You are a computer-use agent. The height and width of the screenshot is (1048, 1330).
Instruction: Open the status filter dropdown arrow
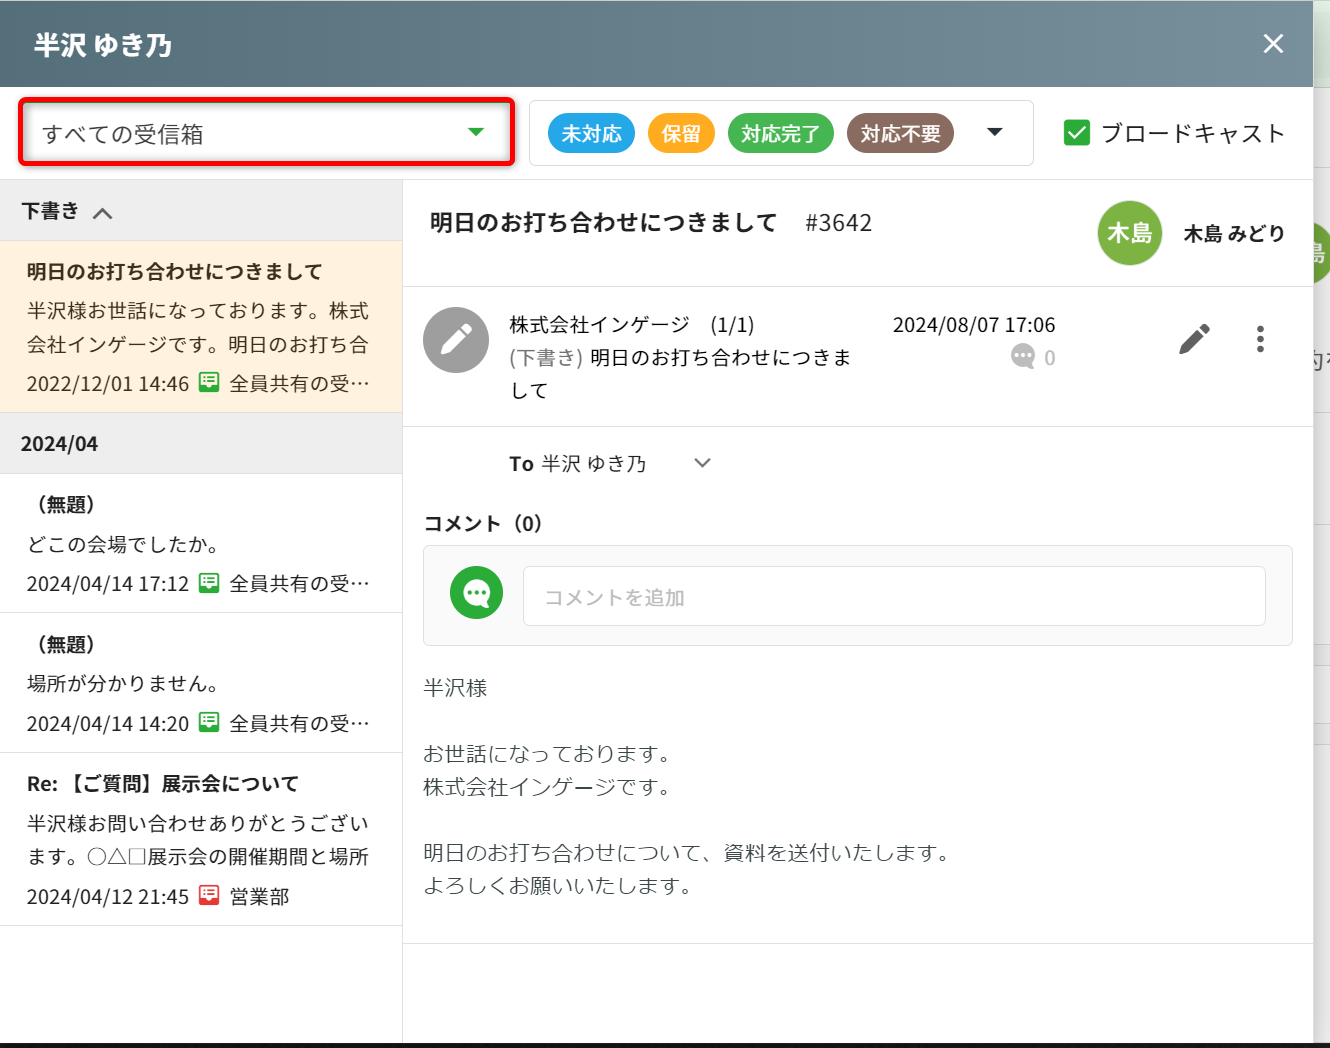994,132
